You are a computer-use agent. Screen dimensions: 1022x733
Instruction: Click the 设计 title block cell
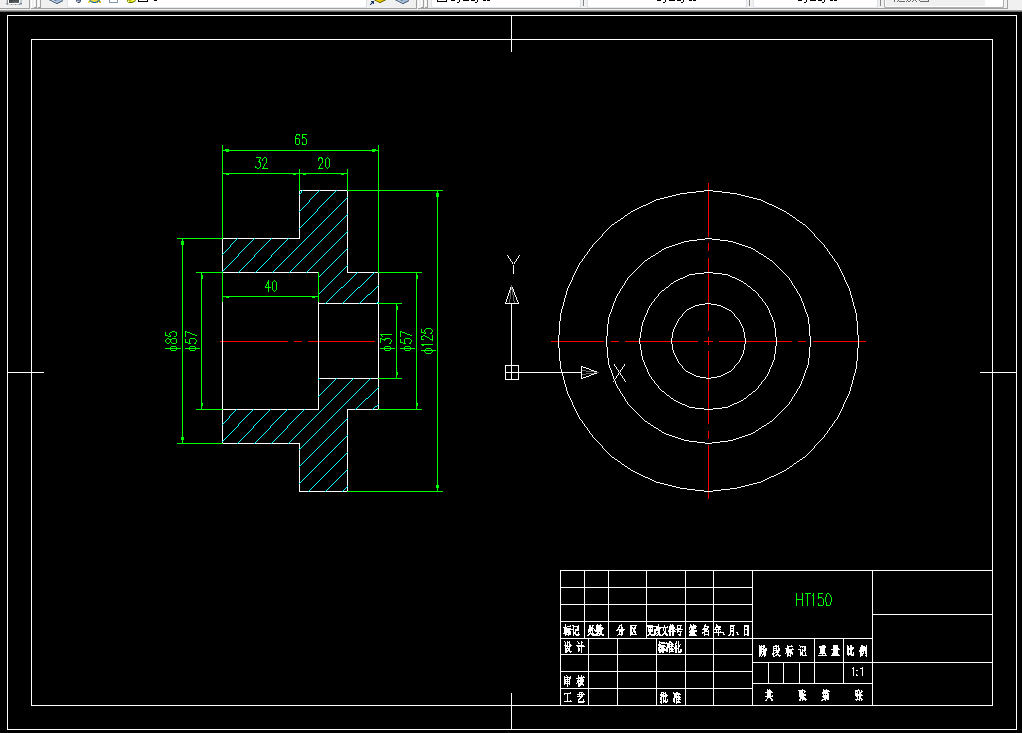coord(574,646)
